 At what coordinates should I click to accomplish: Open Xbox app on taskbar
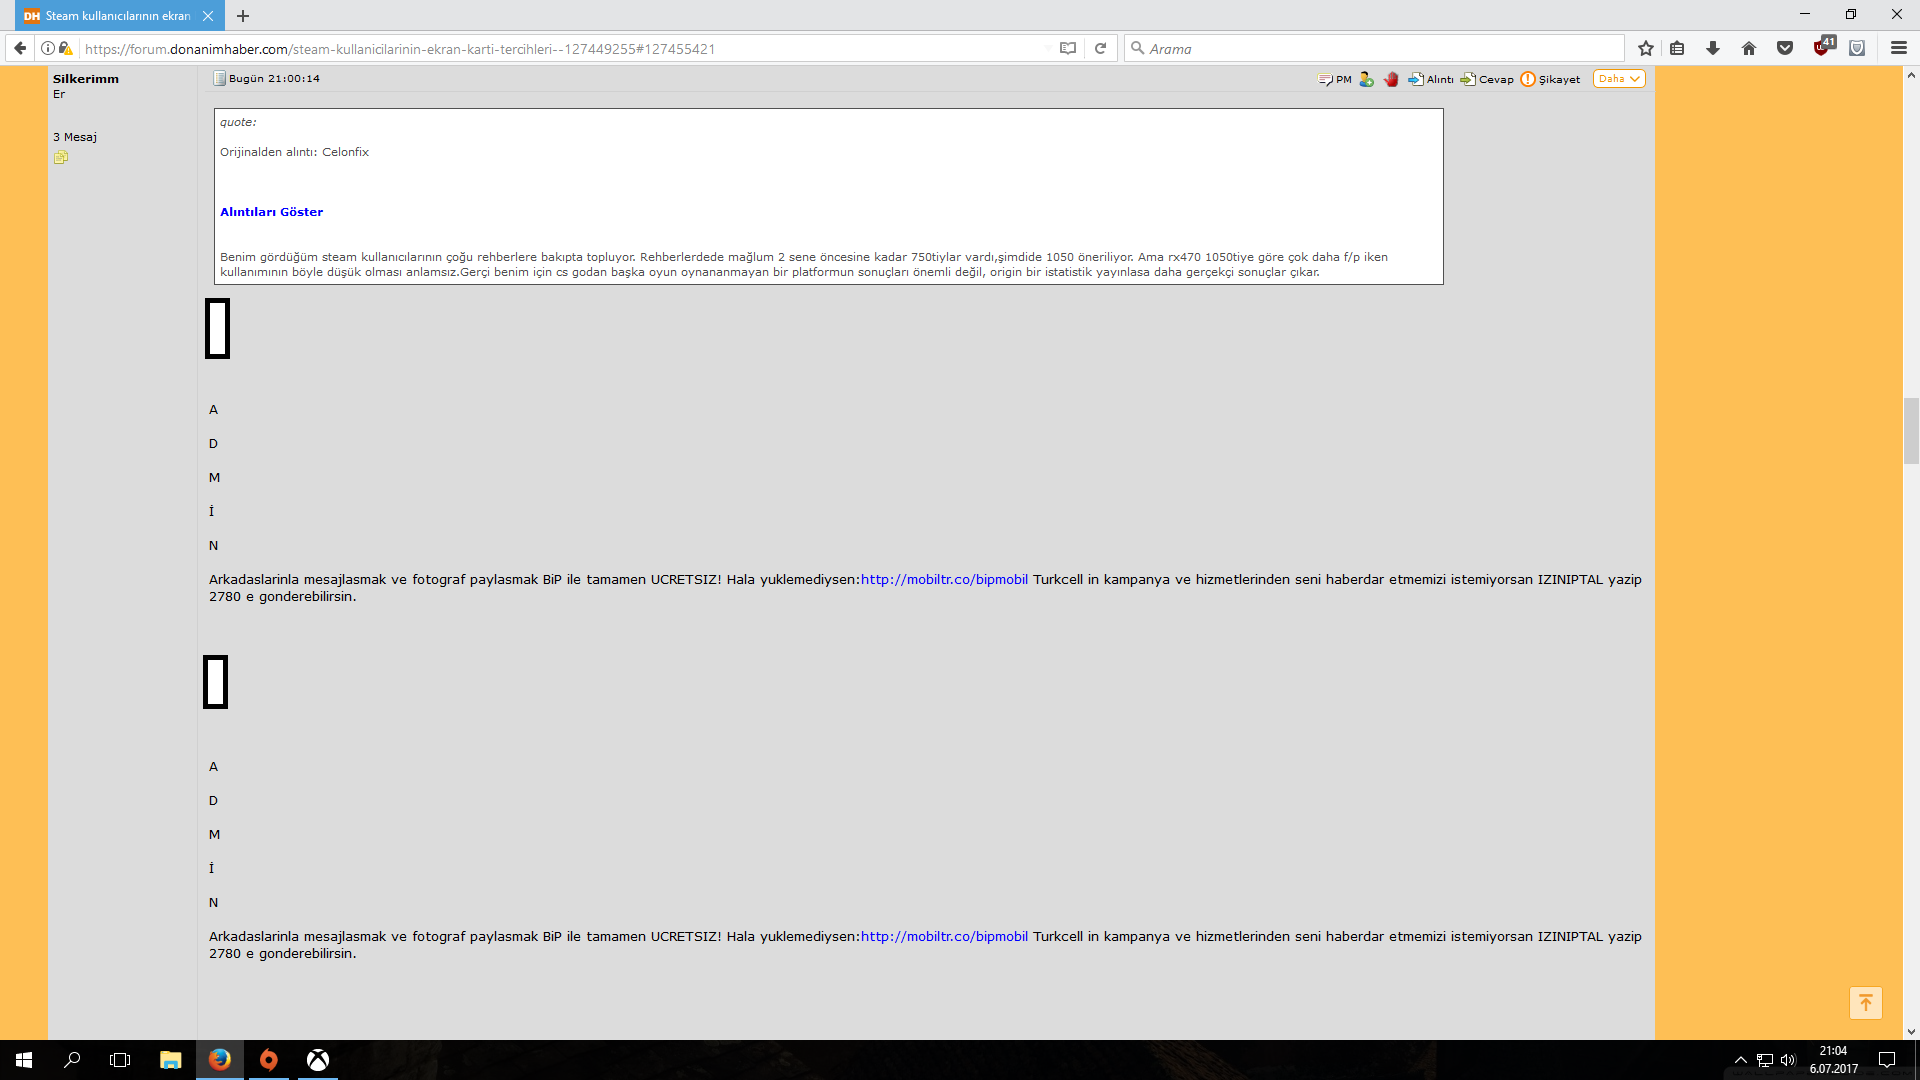(317, 1060)
